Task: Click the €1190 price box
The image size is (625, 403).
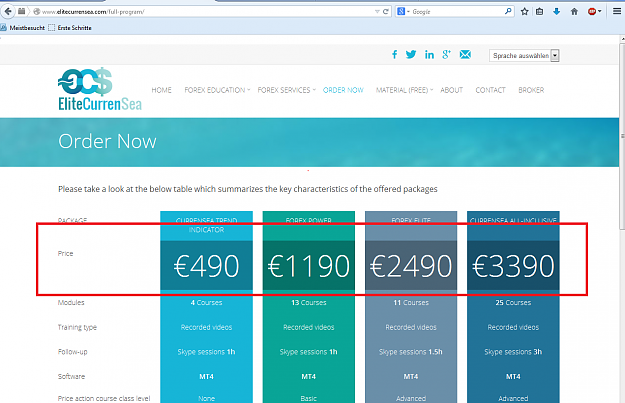Action: 309,265
